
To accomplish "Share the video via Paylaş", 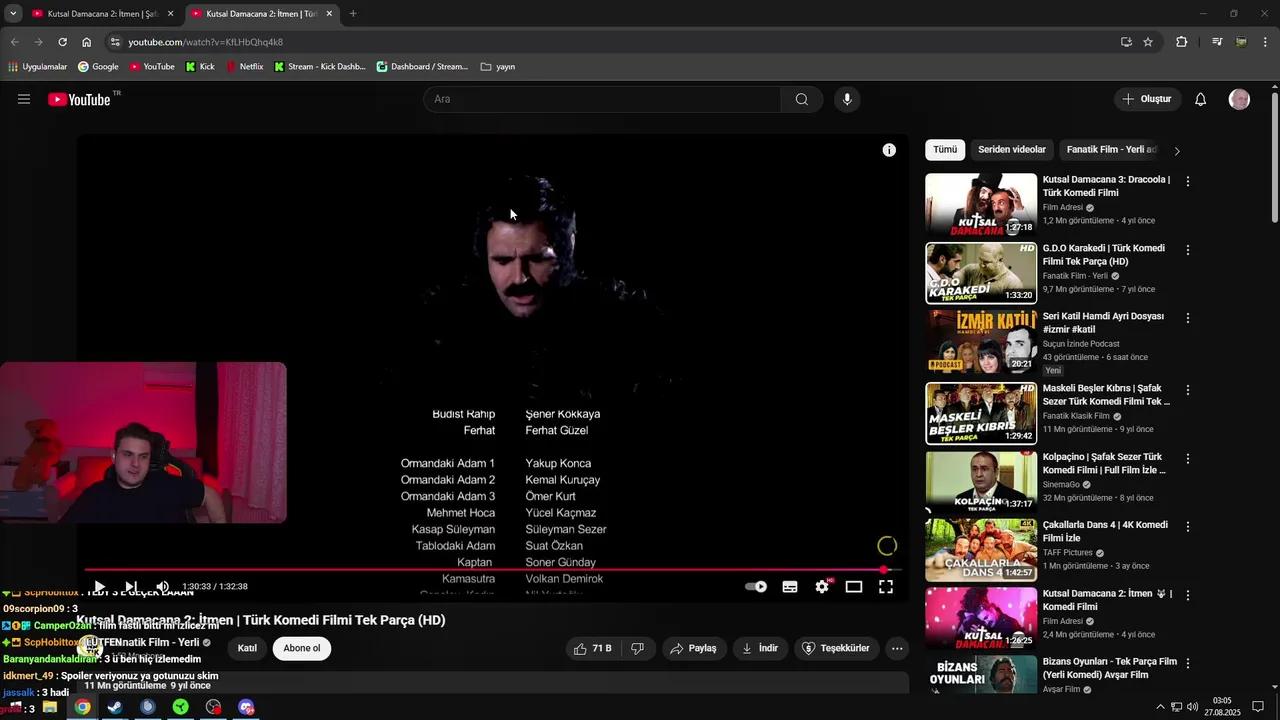I will click(693, 648).
